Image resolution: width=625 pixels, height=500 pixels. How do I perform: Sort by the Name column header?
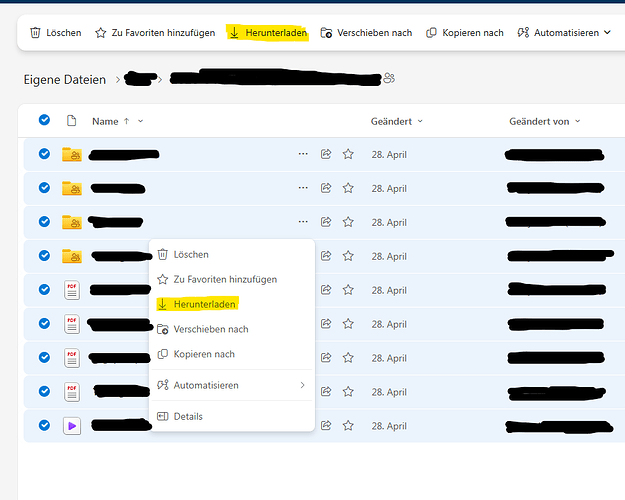tap(105, 121)
